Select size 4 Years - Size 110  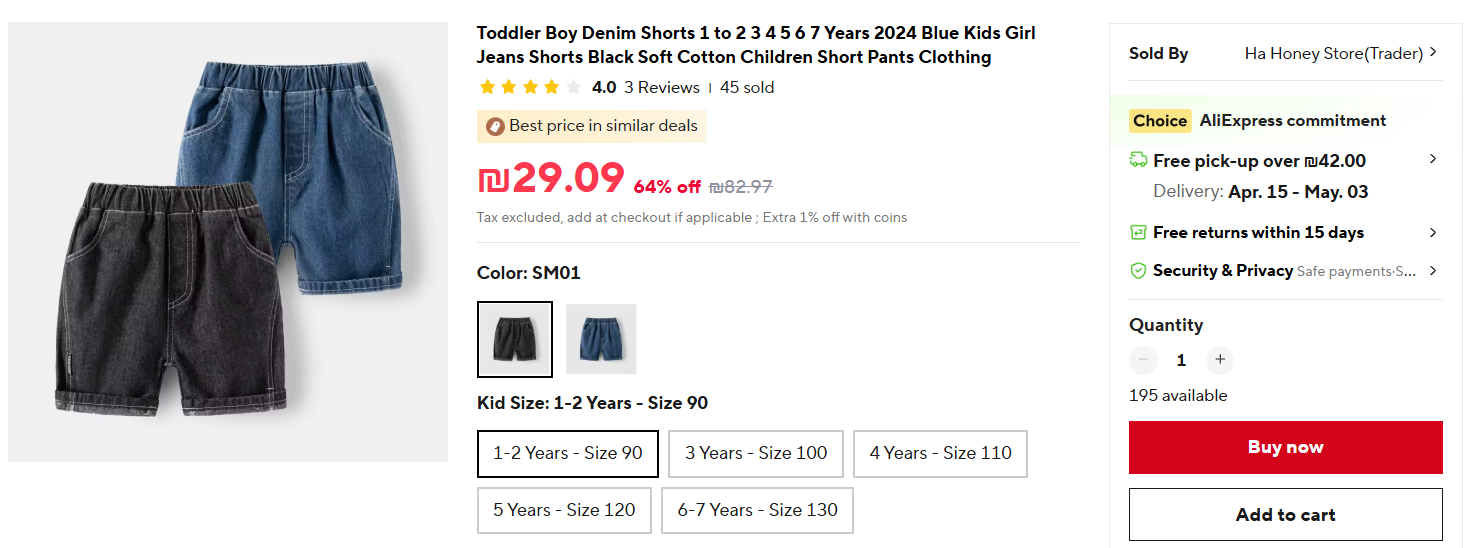(x=940, y=453)
